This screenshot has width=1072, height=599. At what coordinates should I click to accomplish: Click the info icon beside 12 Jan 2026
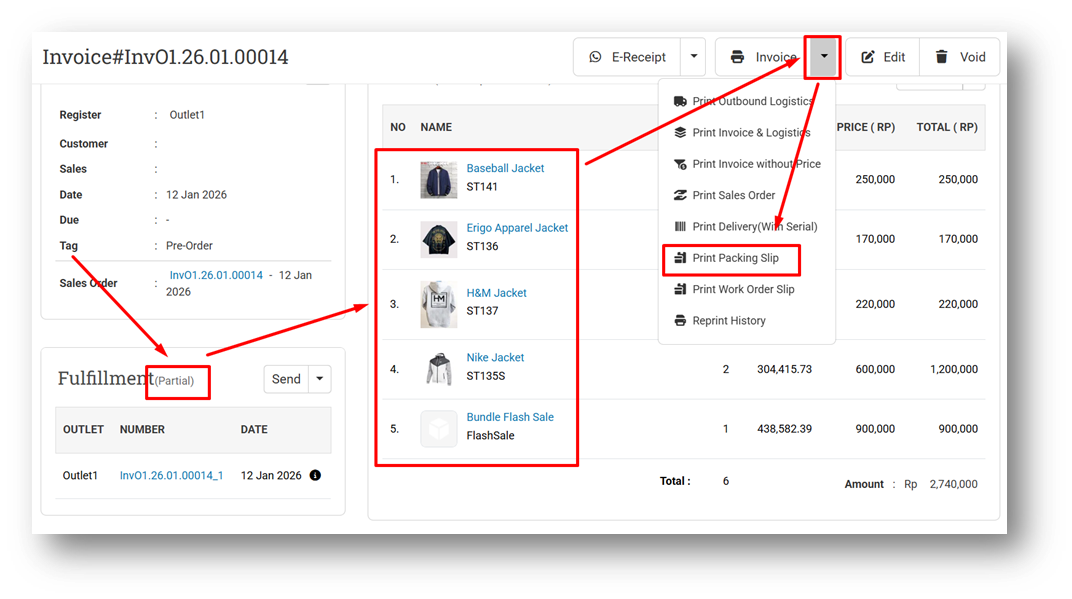(315, 475)
